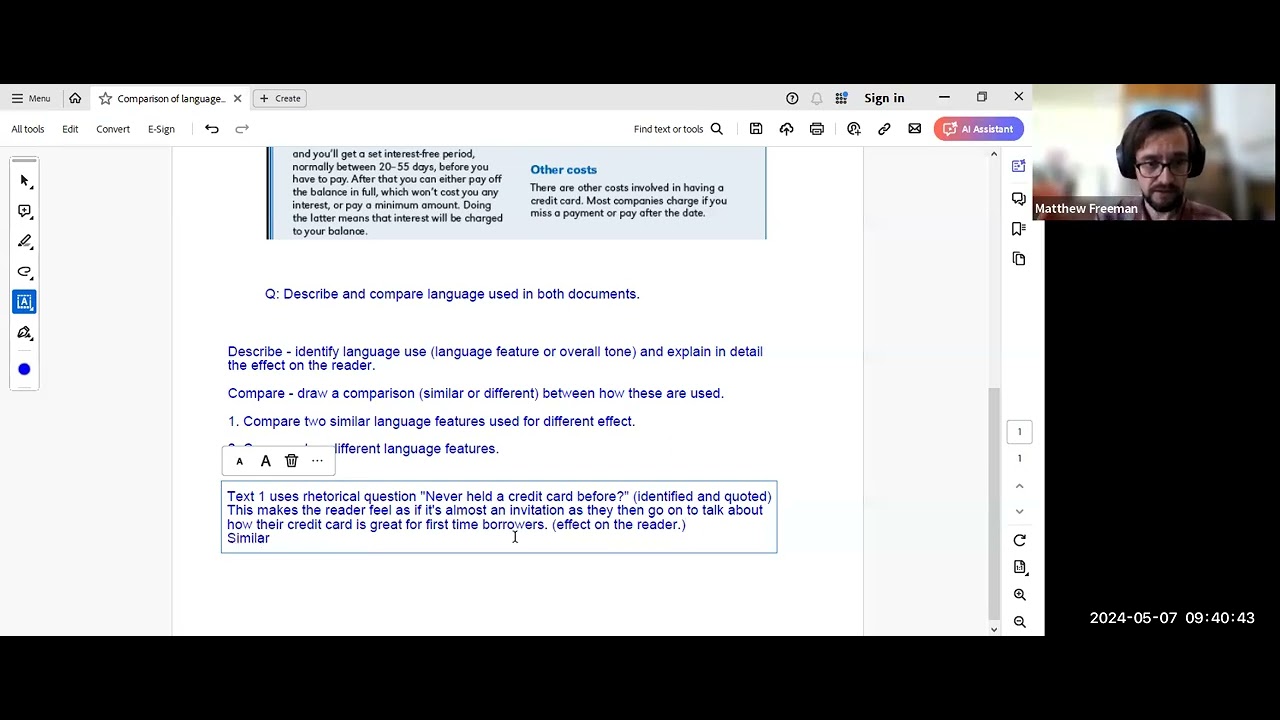Click the 'Other costs' heading

563,170
